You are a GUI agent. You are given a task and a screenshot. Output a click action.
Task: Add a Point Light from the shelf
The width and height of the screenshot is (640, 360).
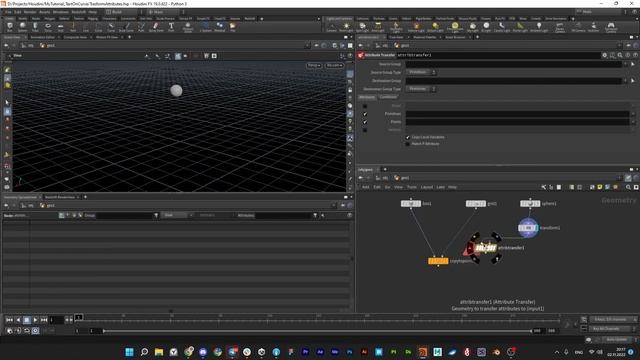(346, 27)
